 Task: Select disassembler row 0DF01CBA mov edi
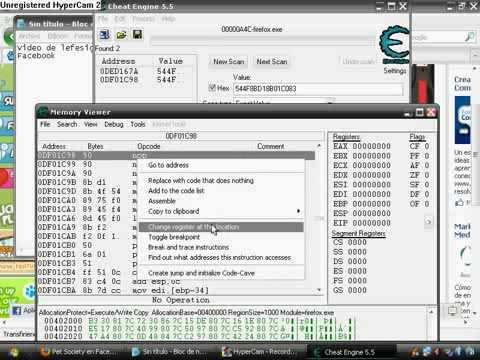point(176,290)
